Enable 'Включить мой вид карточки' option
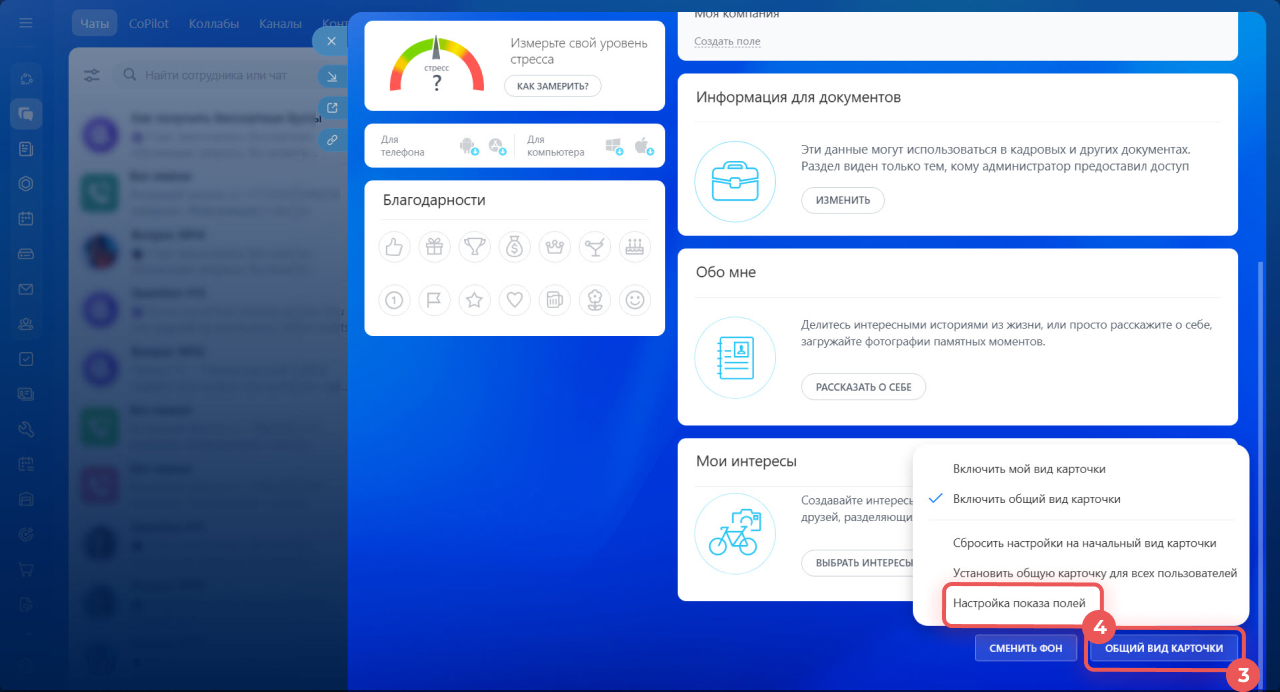 coord(1029,469)
